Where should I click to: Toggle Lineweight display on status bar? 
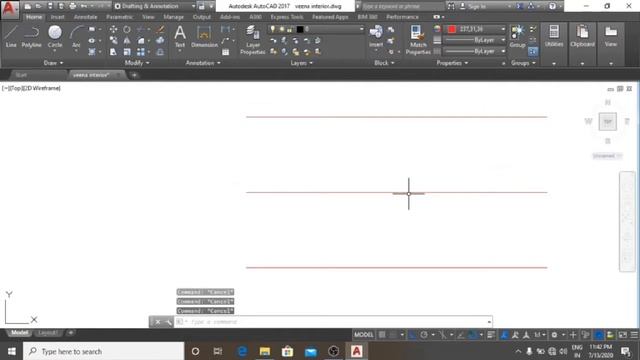coord(491,335)
